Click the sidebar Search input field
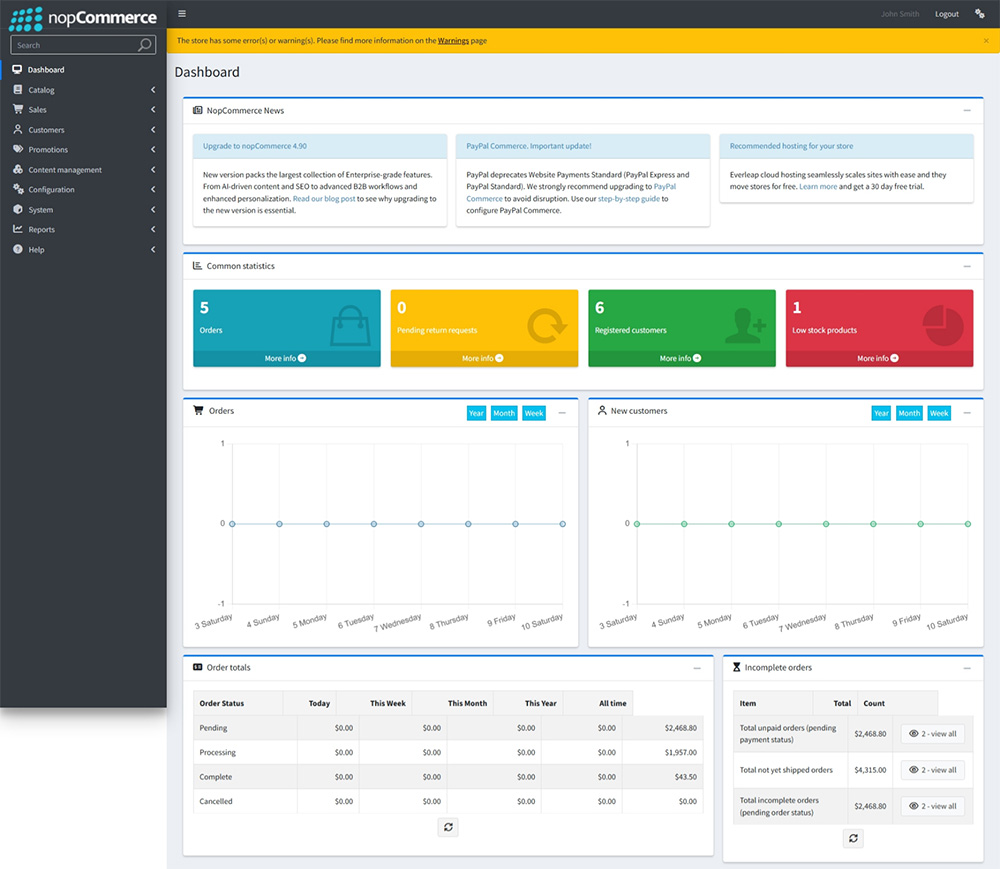This screenshot has width=1000, height=869. click(73, 45)
